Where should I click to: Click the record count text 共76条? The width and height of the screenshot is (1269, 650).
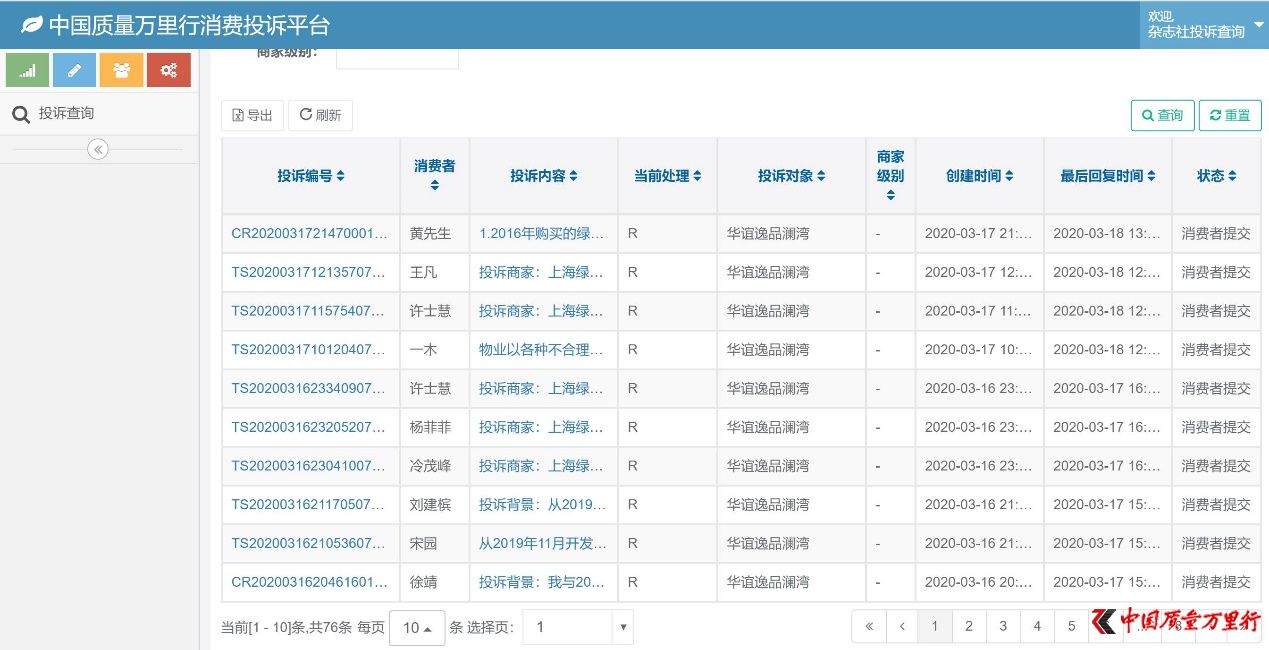329,628
